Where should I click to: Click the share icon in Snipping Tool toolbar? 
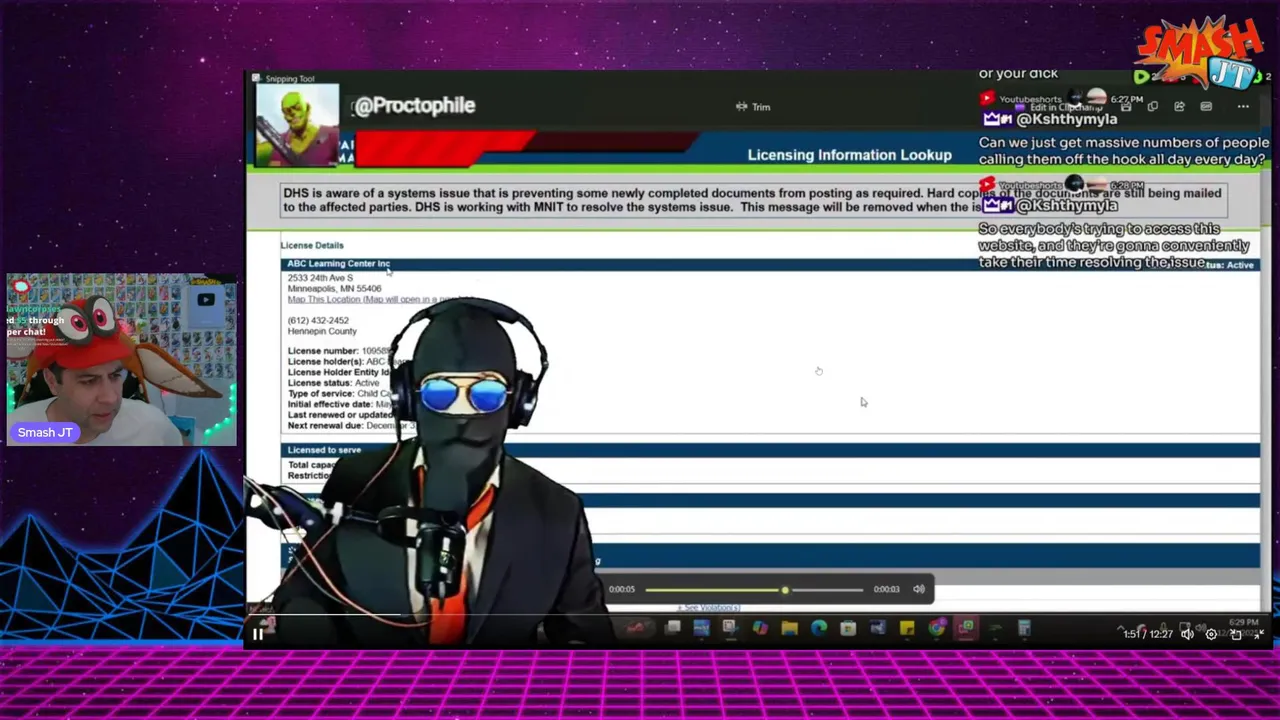tap(1179, 106)
